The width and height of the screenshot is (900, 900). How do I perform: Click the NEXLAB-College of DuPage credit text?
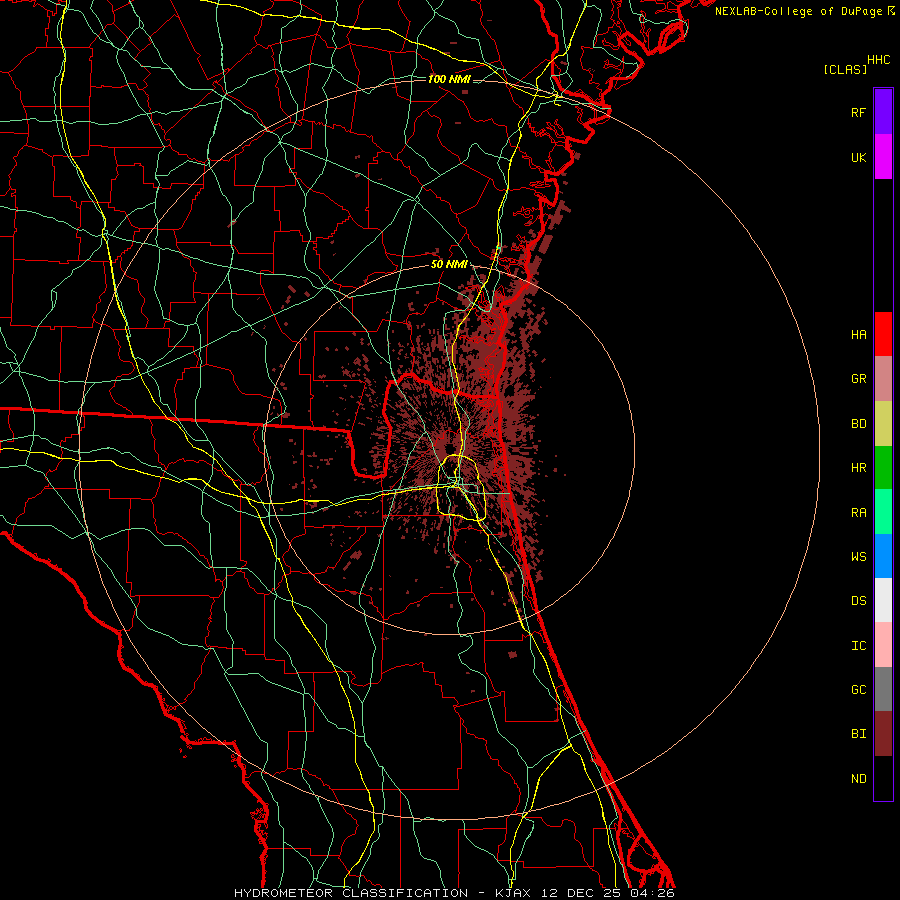[798, 11]
